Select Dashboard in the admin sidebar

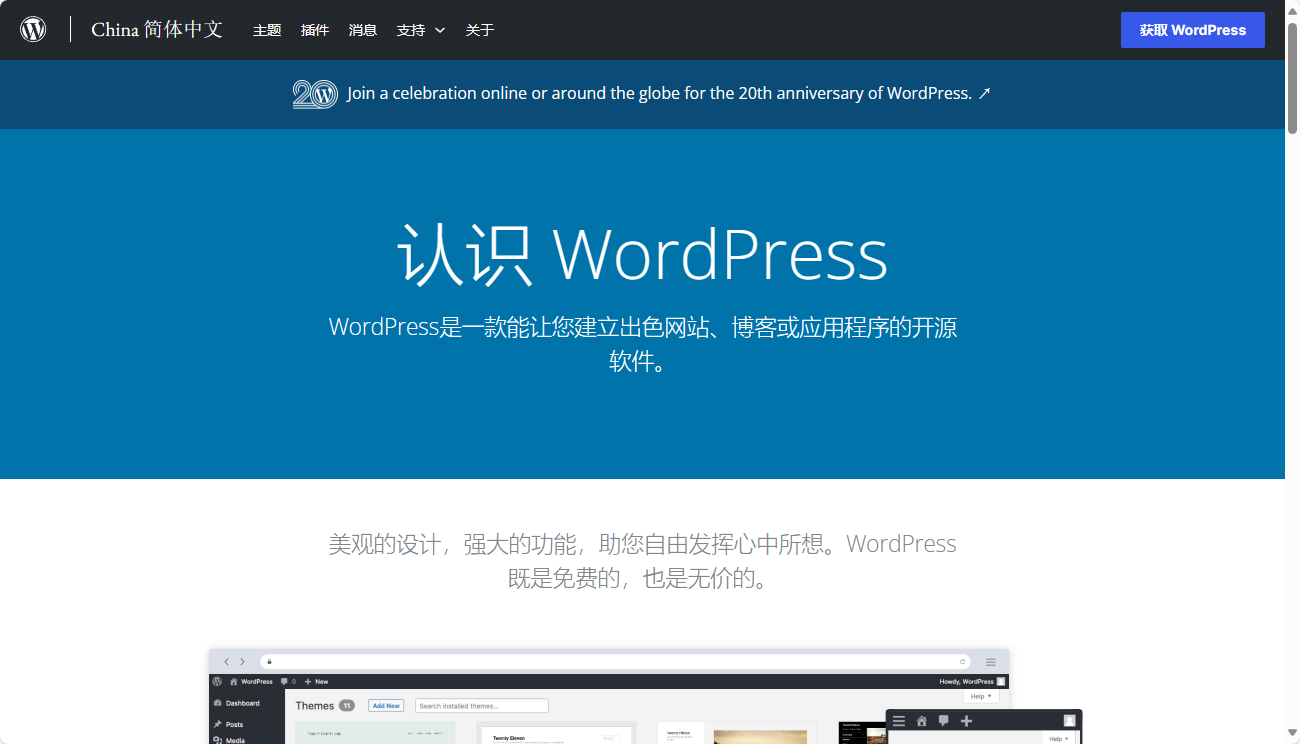(x=237, y=703)
